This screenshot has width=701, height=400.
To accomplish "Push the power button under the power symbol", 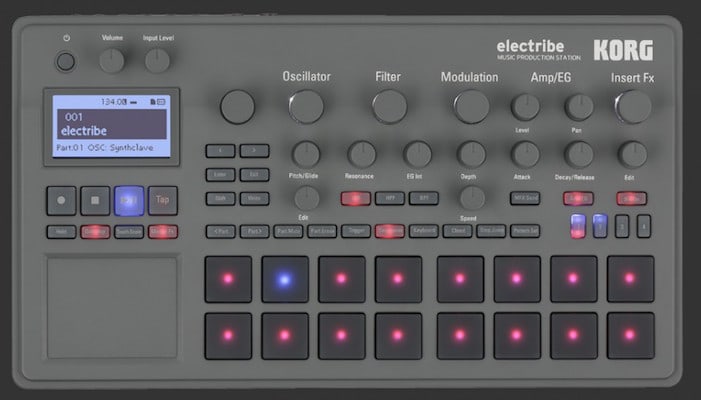I will [x=65, y=62].
